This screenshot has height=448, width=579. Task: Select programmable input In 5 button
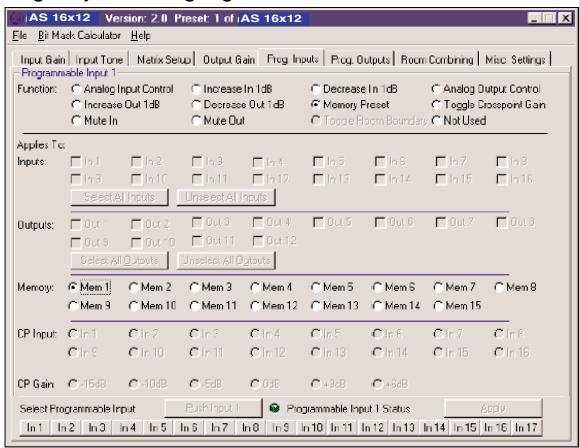click(158, 428)
